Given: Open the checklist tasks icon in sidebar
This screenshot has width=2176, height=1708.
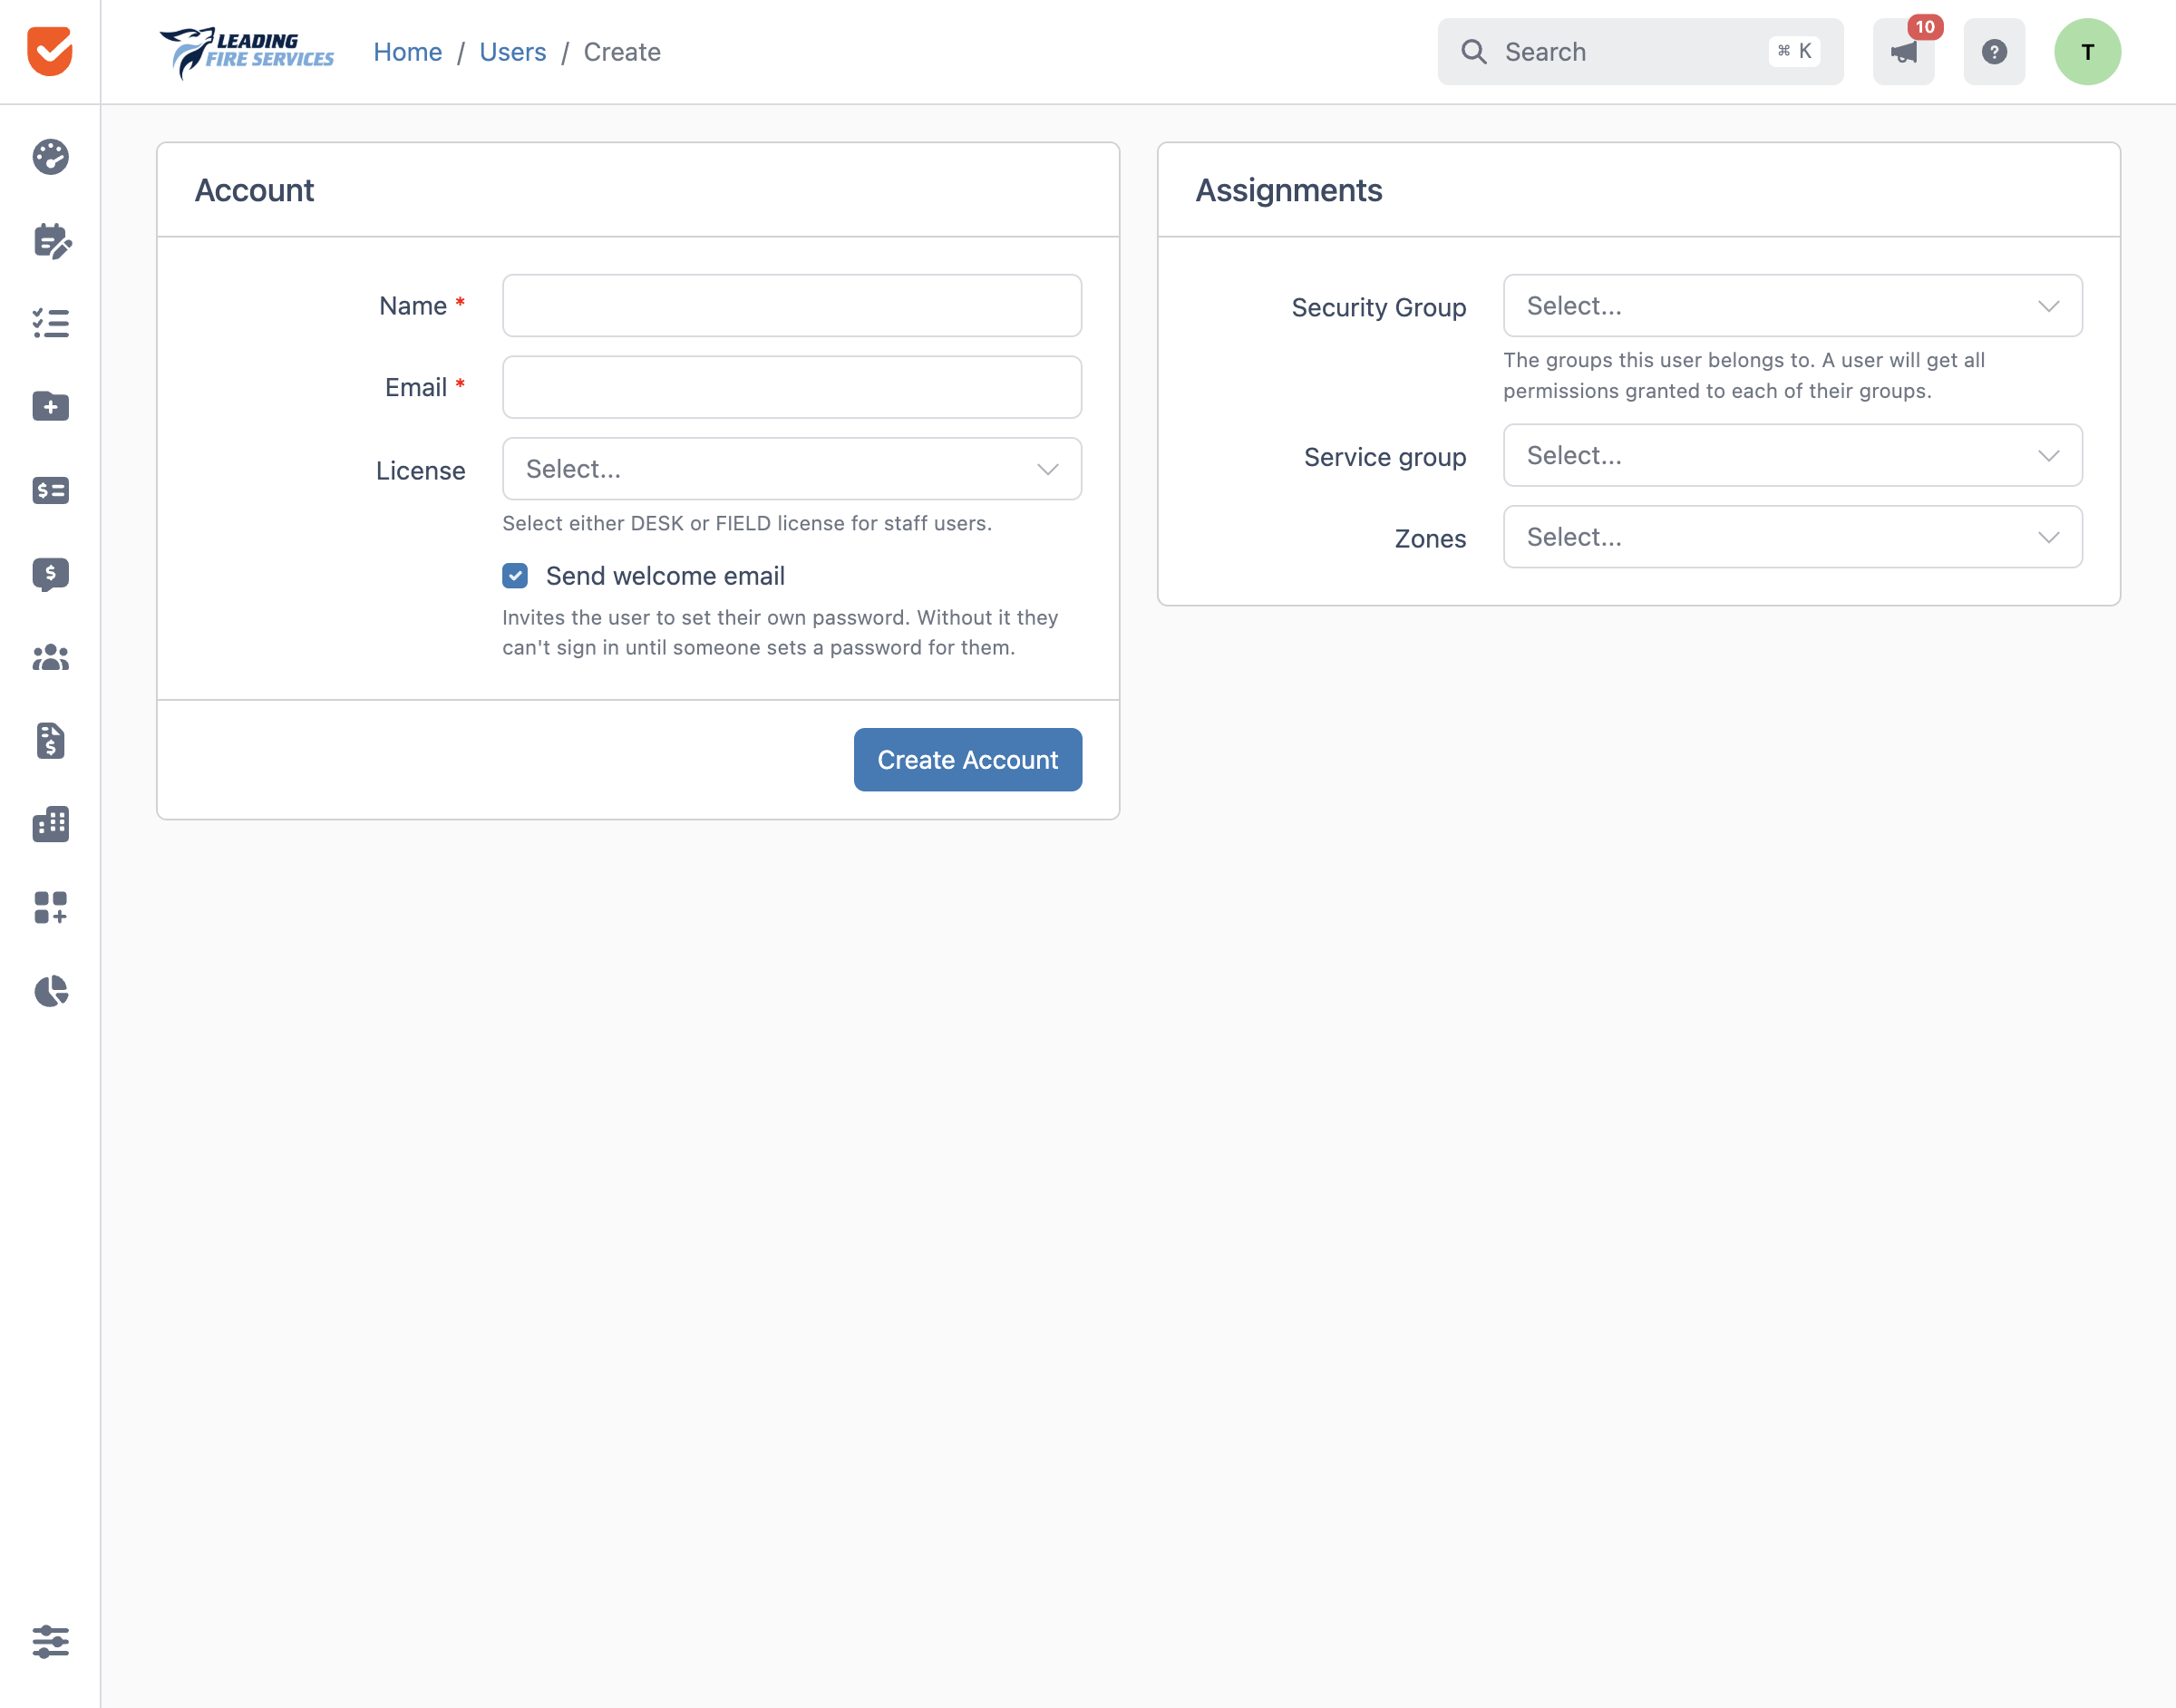Looking at the screenshot, I should click(50, 323).
